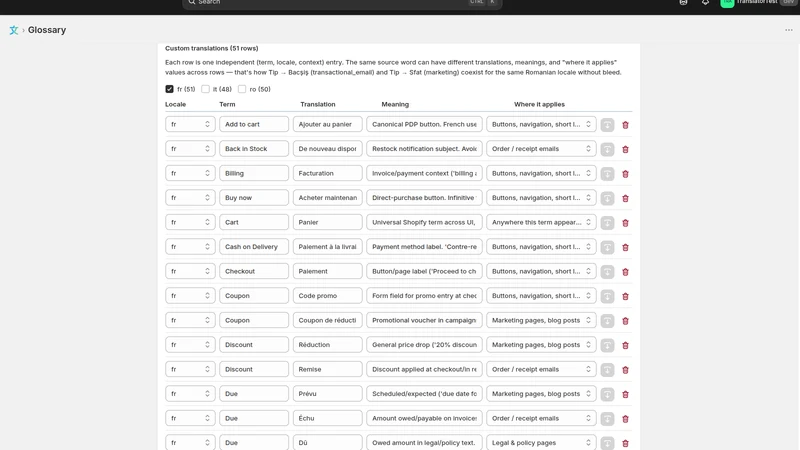Delete the Billing row
Screen dimensions: 800x450
625,174
